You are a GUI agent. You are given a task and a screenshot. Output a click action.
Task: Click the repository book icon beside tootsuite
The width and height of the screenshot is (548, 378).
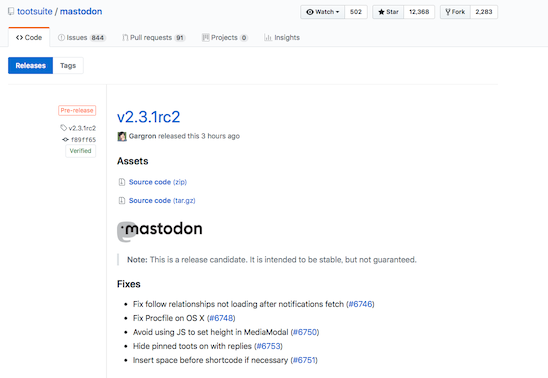tap(11, 12)
